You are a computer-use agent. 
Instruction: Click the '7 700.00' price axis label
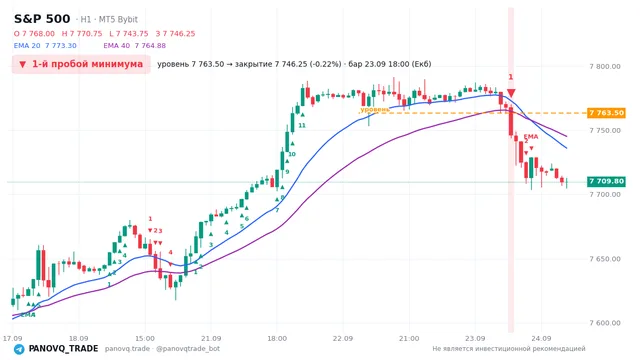pyautogui.click(x=605, y=195)
